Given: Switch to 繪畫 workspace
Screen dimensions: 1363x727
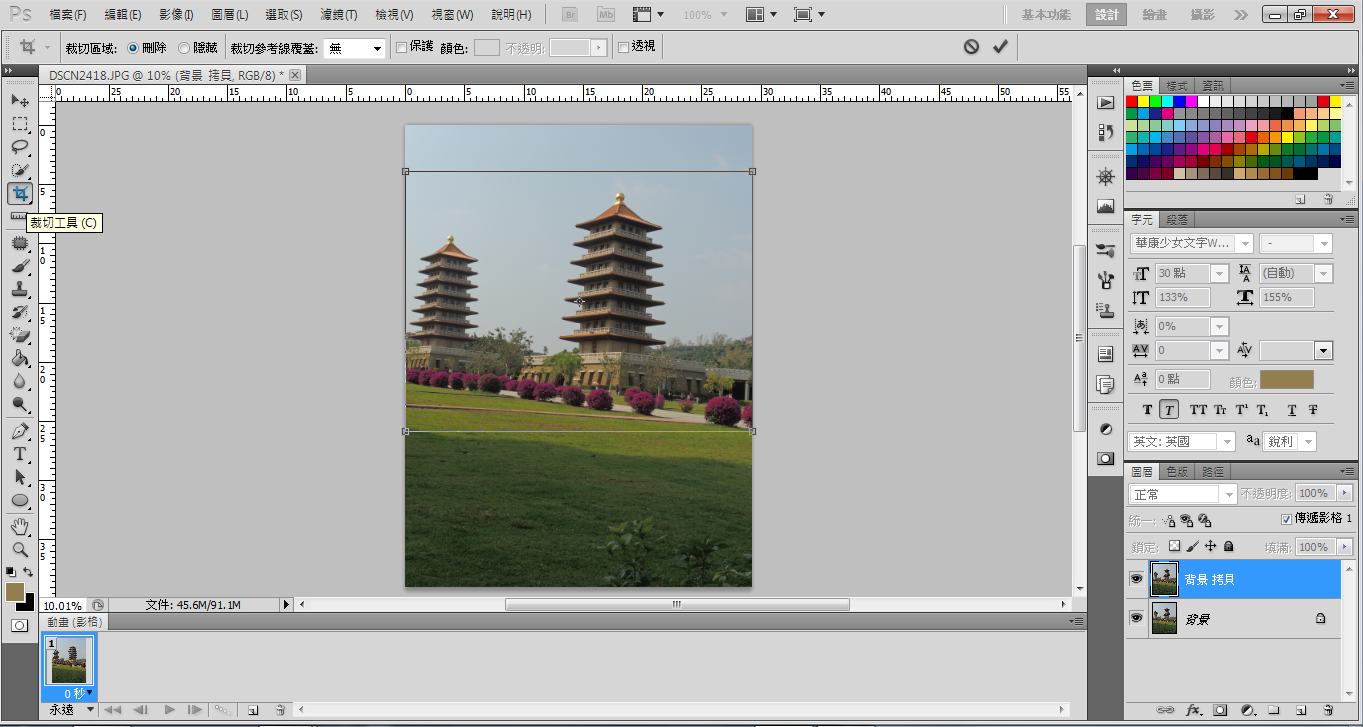Looking at the screenshot, I should point(1154,15).
